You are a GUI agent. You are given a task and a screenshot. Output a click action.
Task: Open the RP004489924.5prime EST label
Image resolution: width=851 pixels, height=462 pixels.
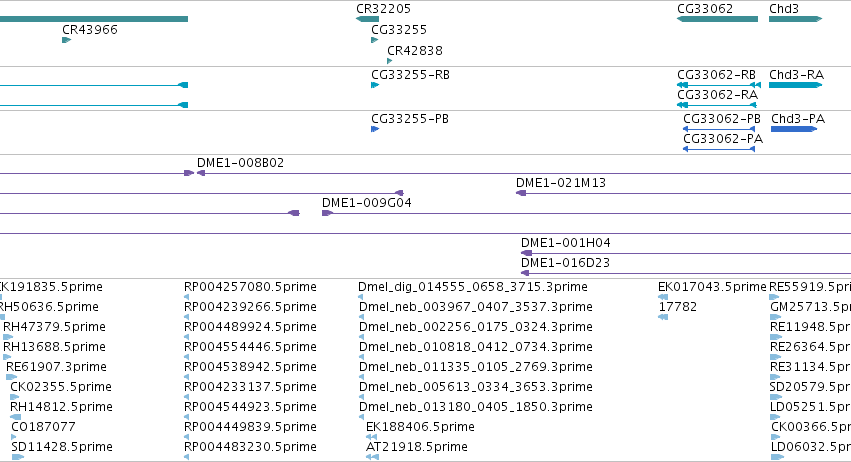tap(250, 327)
